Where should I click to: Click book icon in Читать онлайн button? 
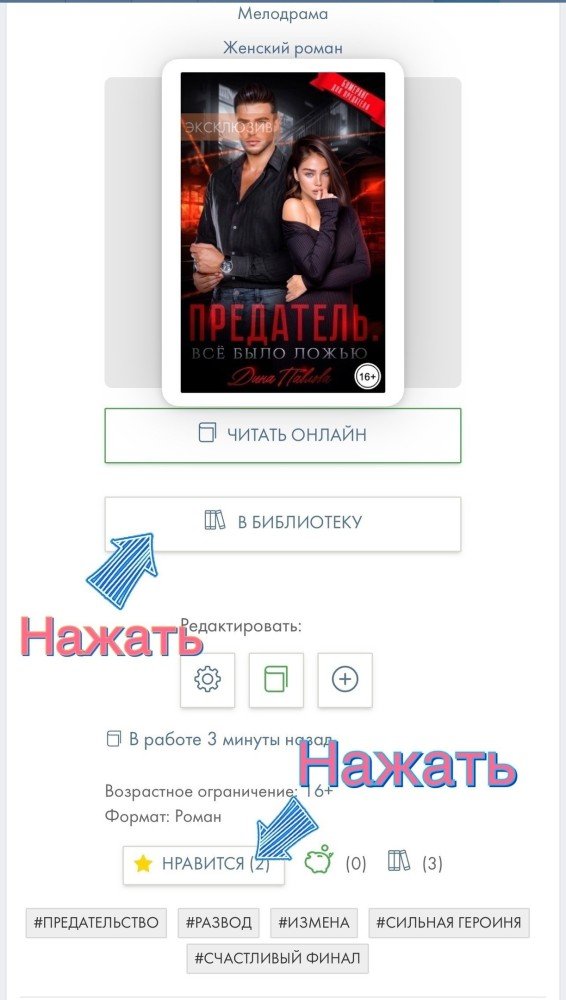click(x=207, y=433)
